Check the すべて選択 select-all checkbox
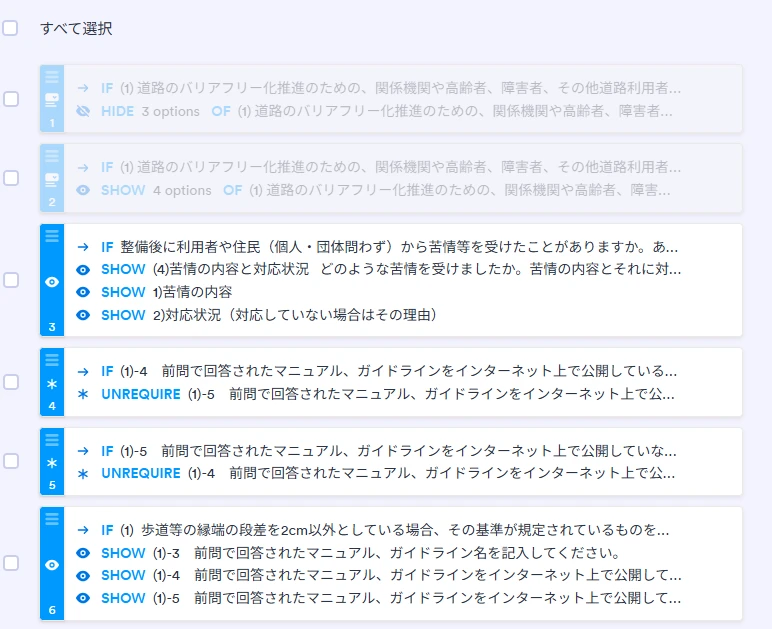 (10, 28)
